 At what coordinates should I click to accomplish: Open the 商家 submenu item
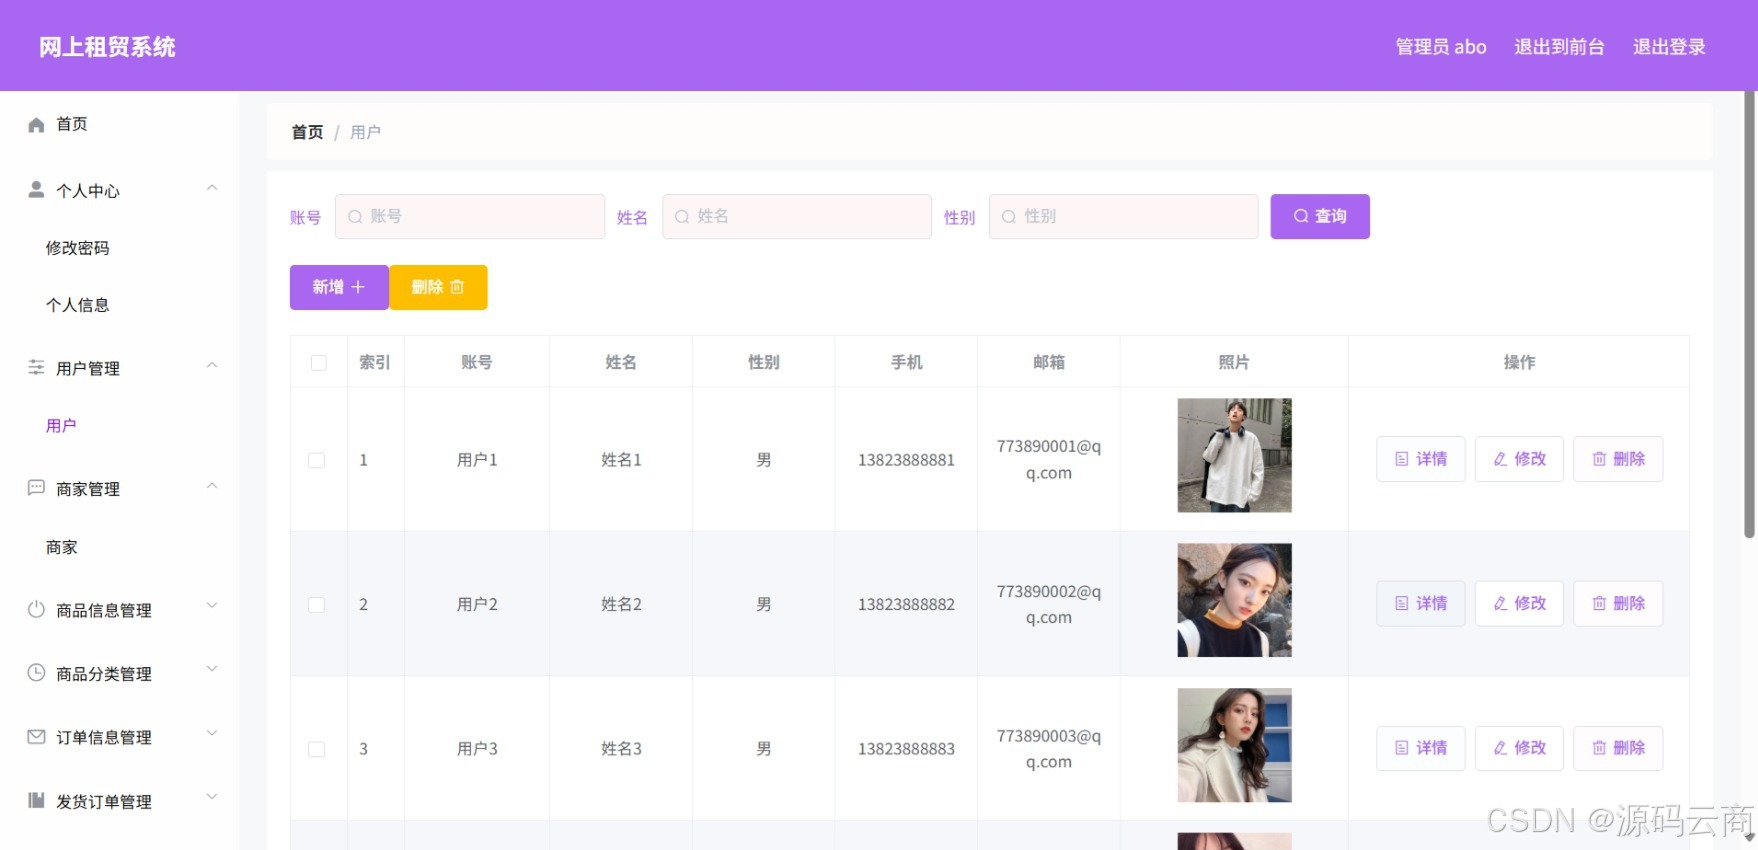coord(61,547)
